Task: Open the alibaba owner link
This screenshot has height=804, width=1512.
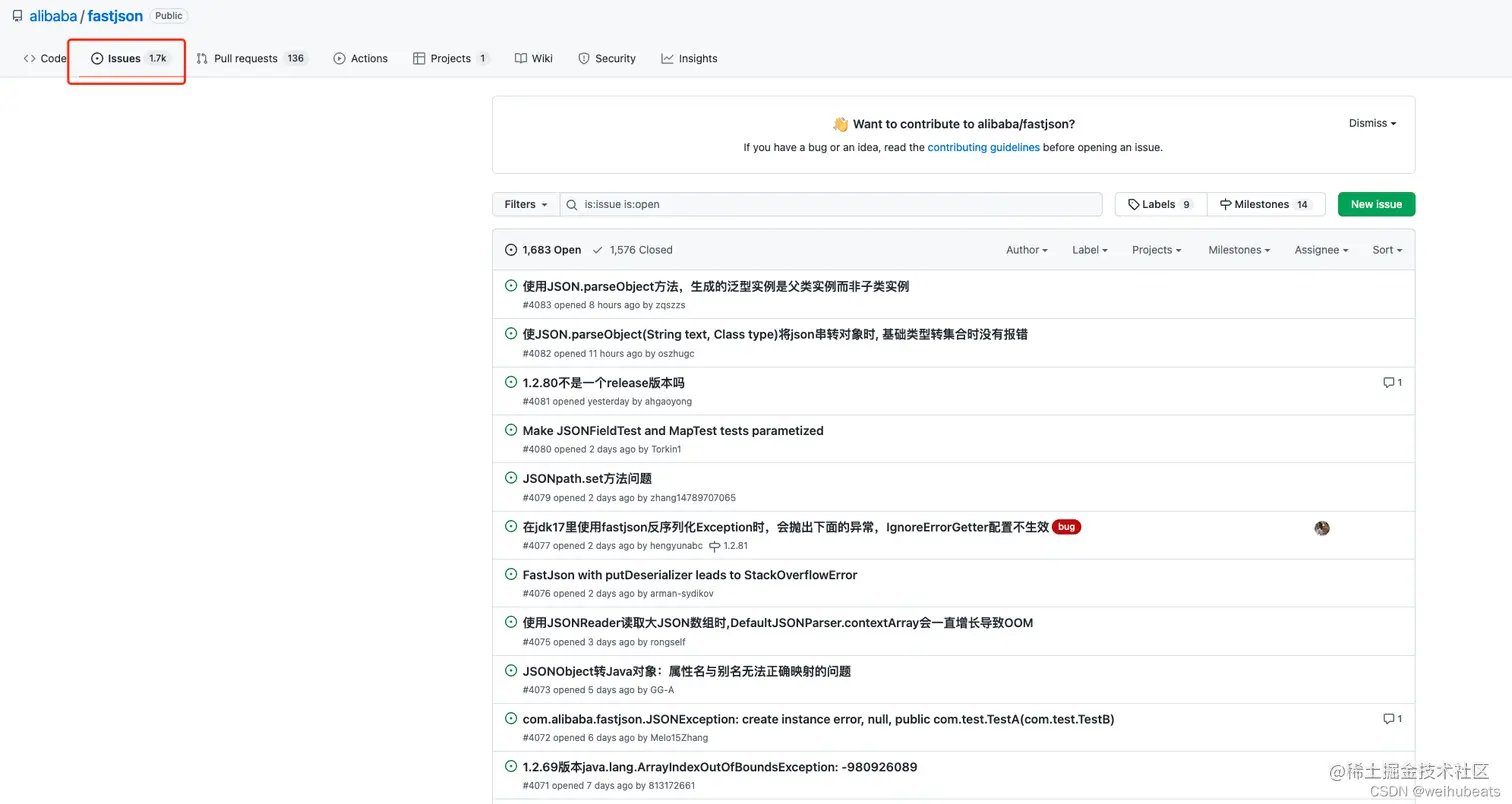Action: 53,16
